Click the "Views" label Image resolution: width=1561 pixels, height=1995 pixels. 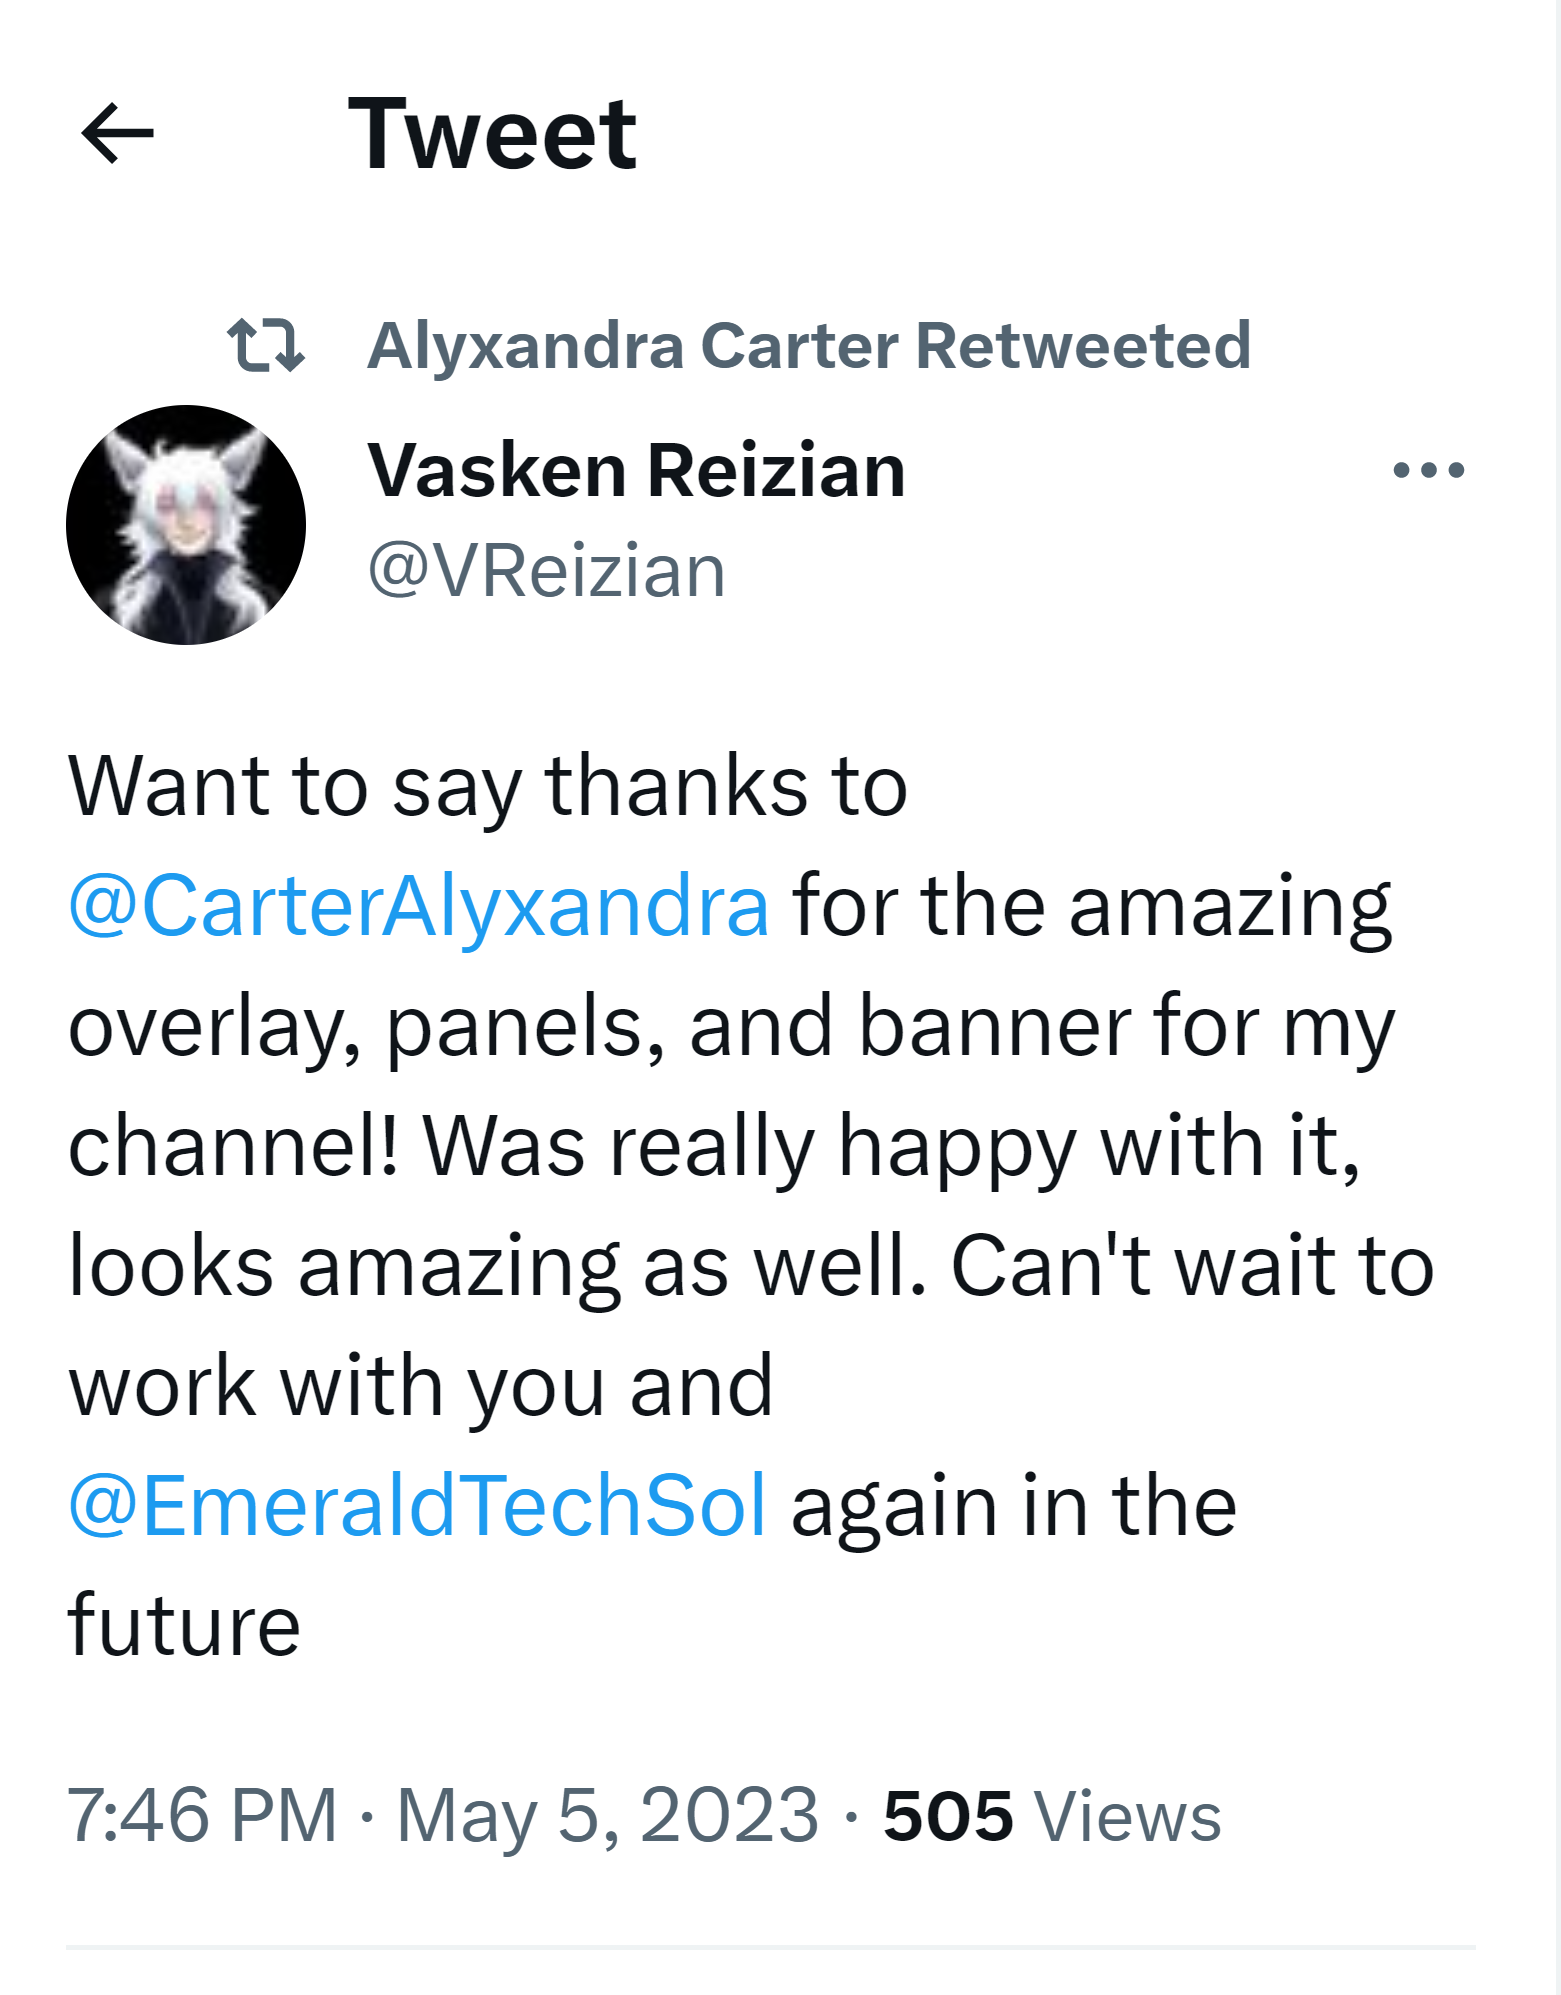[x=1128, y=1816]
